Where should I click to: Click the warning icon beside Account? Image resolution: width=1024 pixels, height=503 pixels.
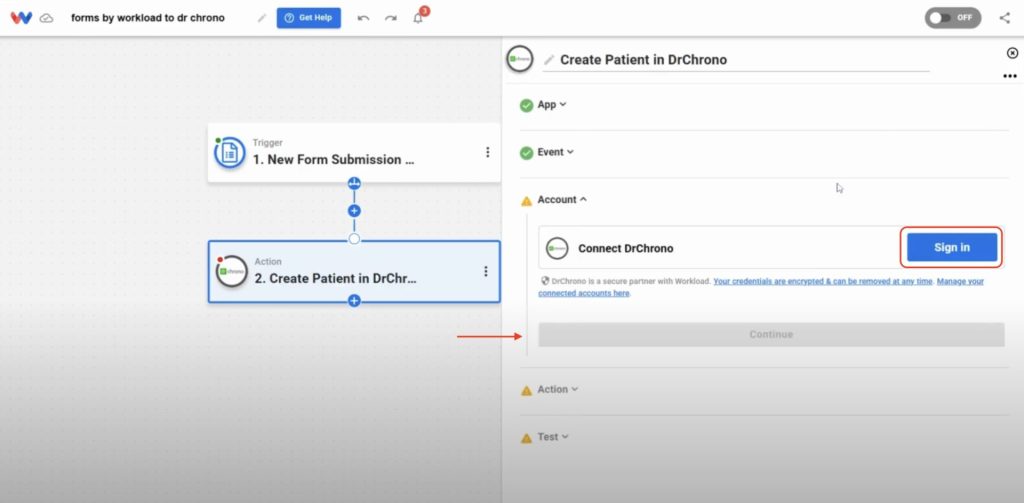526,201
